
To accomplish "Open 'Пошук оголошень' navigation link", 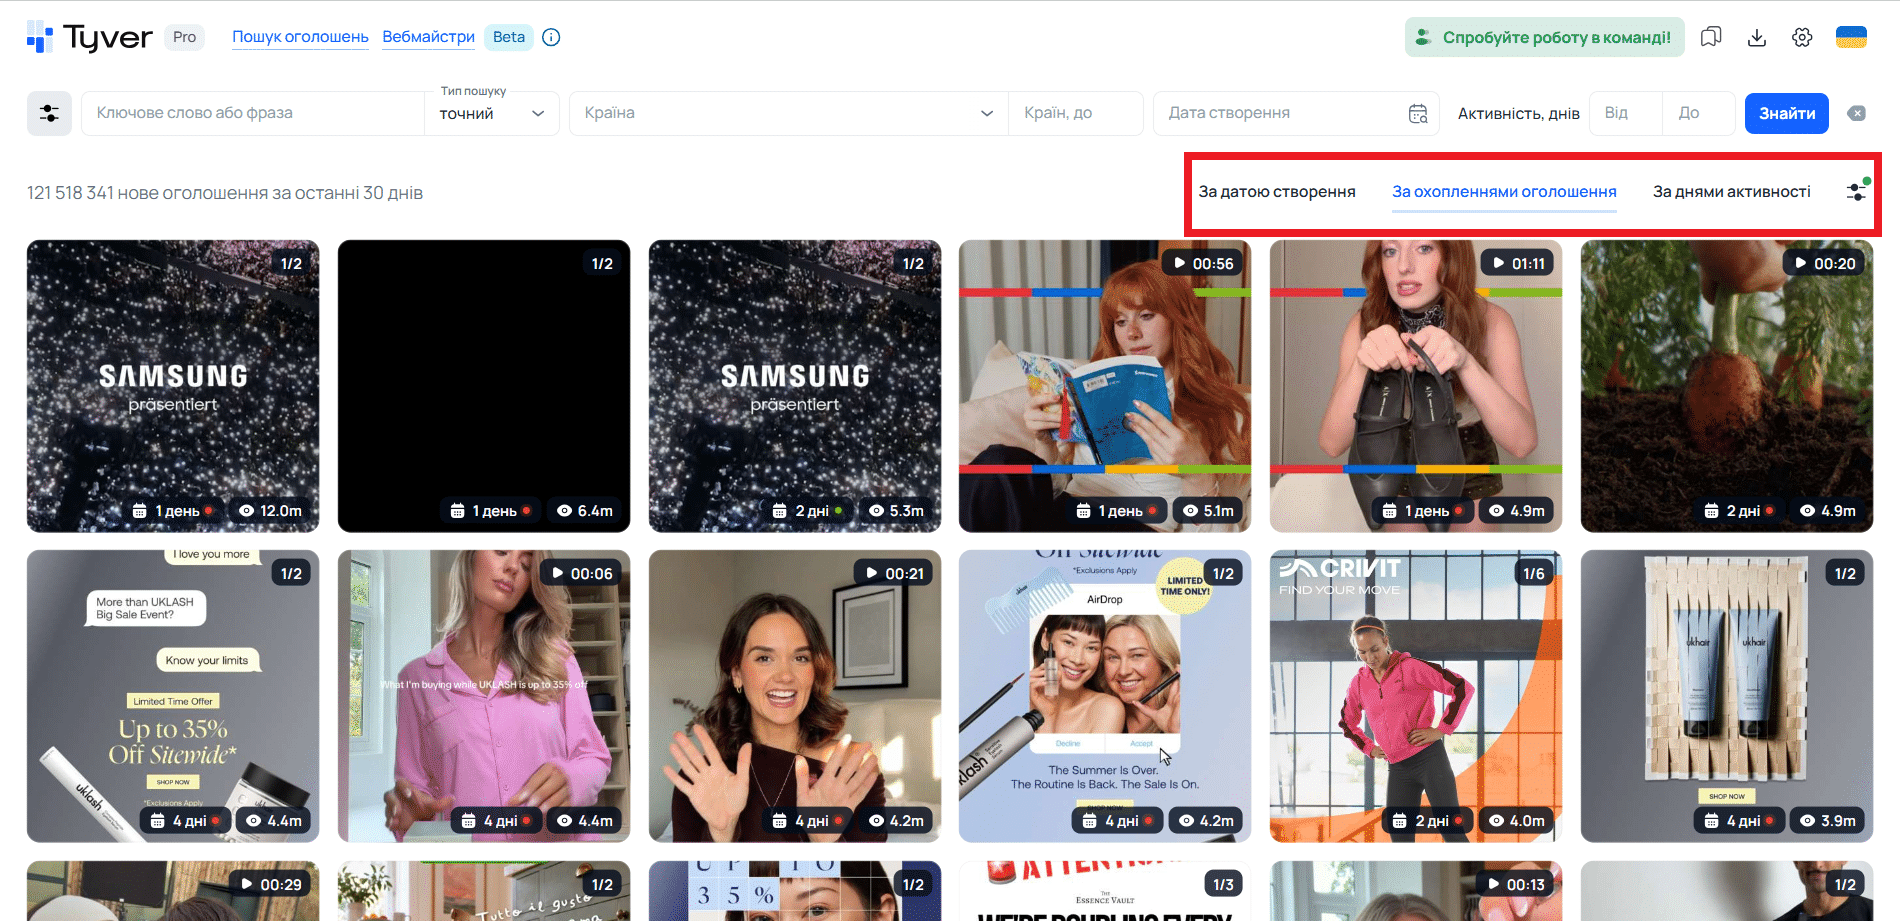I will tap(300, 37).
